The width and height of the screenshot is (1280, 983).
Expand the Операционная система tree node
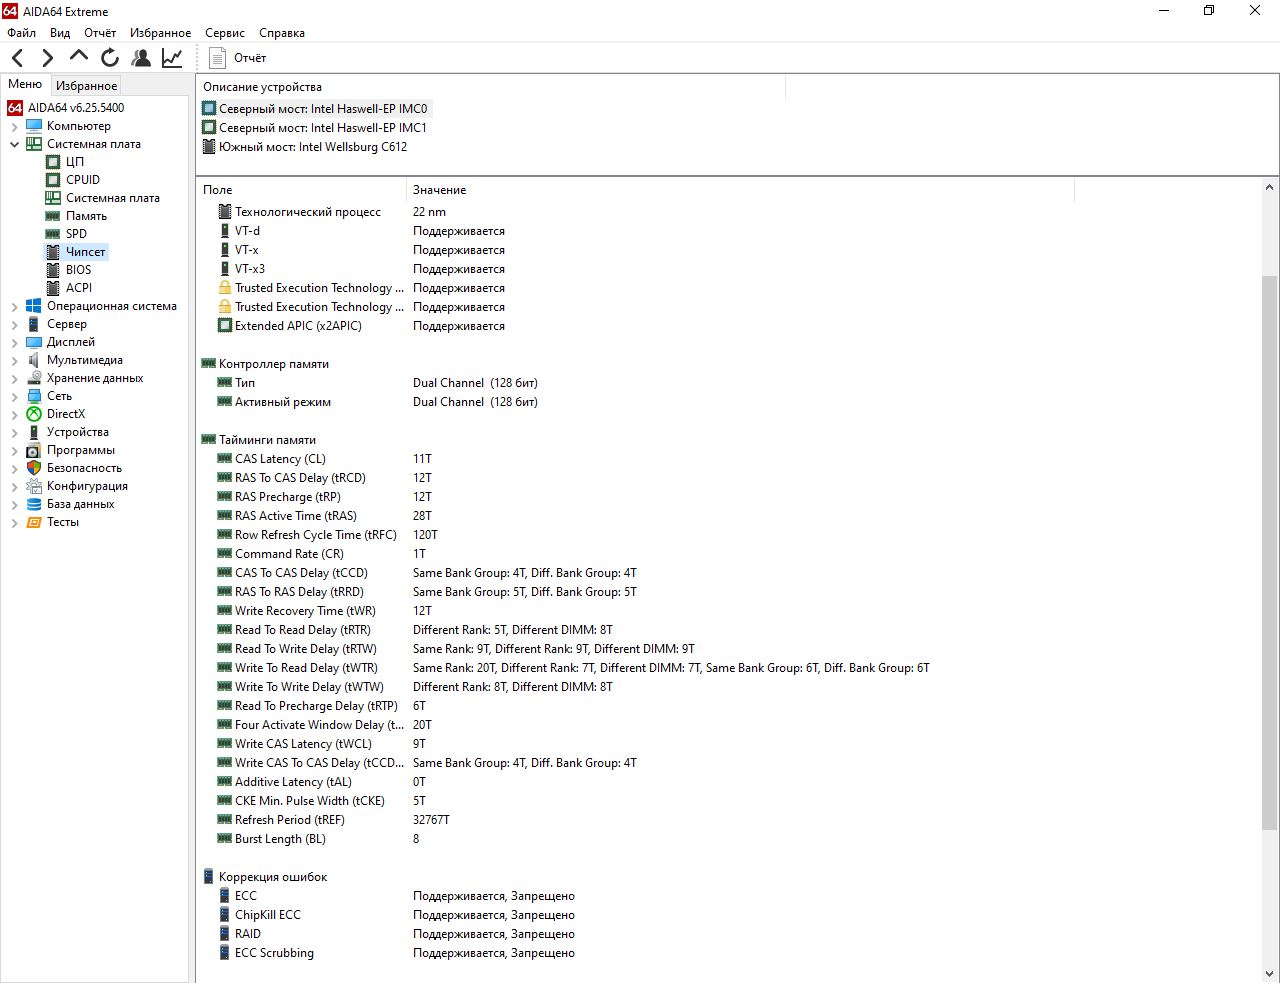[15, 307]
